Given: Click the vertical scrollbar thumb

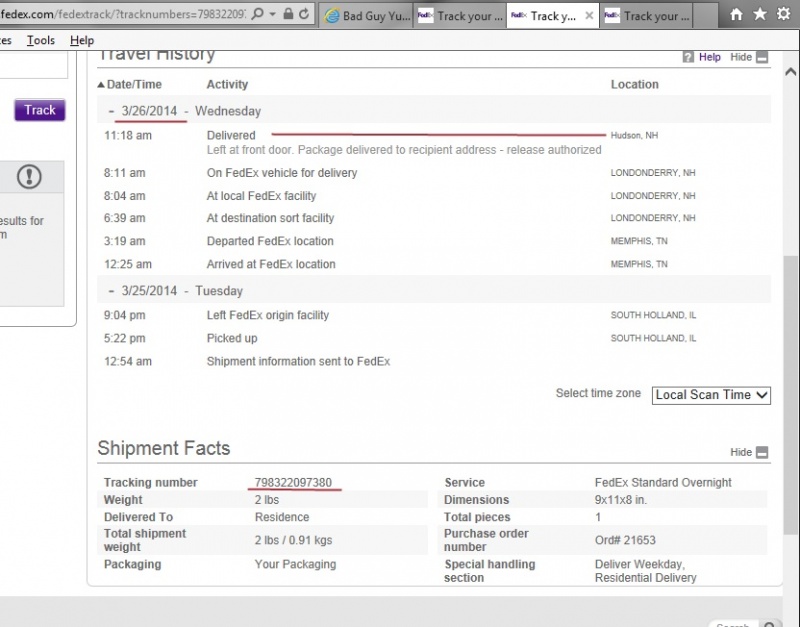Looking at the screenshot, I should [791, 394].
